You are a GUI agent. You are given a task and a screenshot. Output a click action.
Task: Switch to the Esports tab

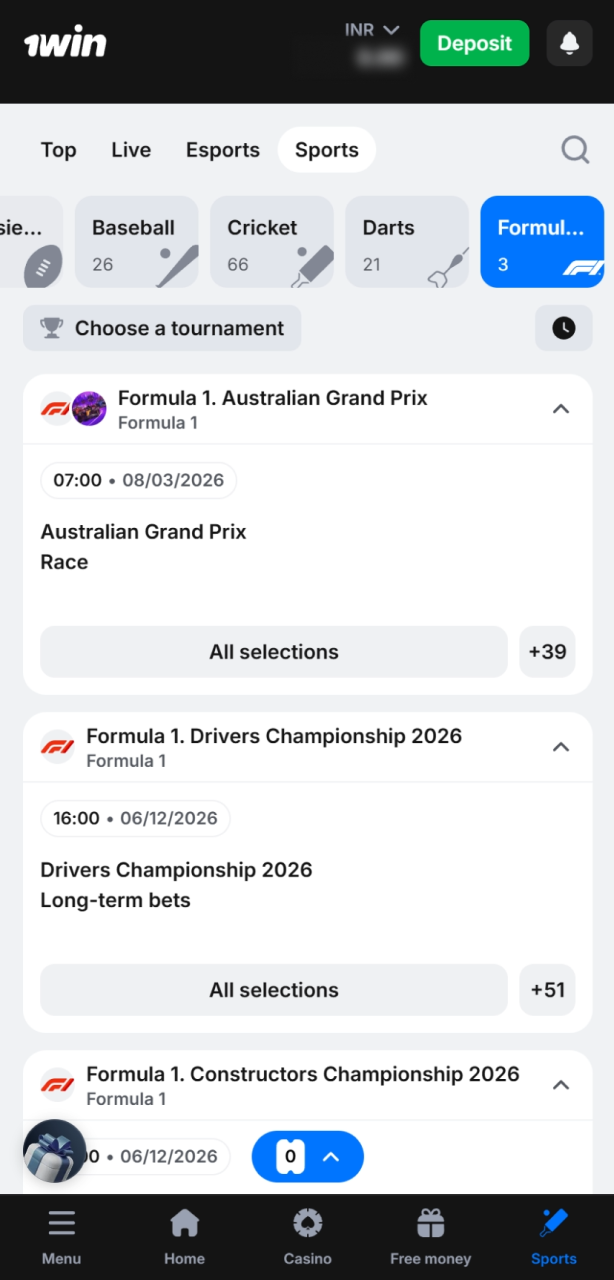222,149
